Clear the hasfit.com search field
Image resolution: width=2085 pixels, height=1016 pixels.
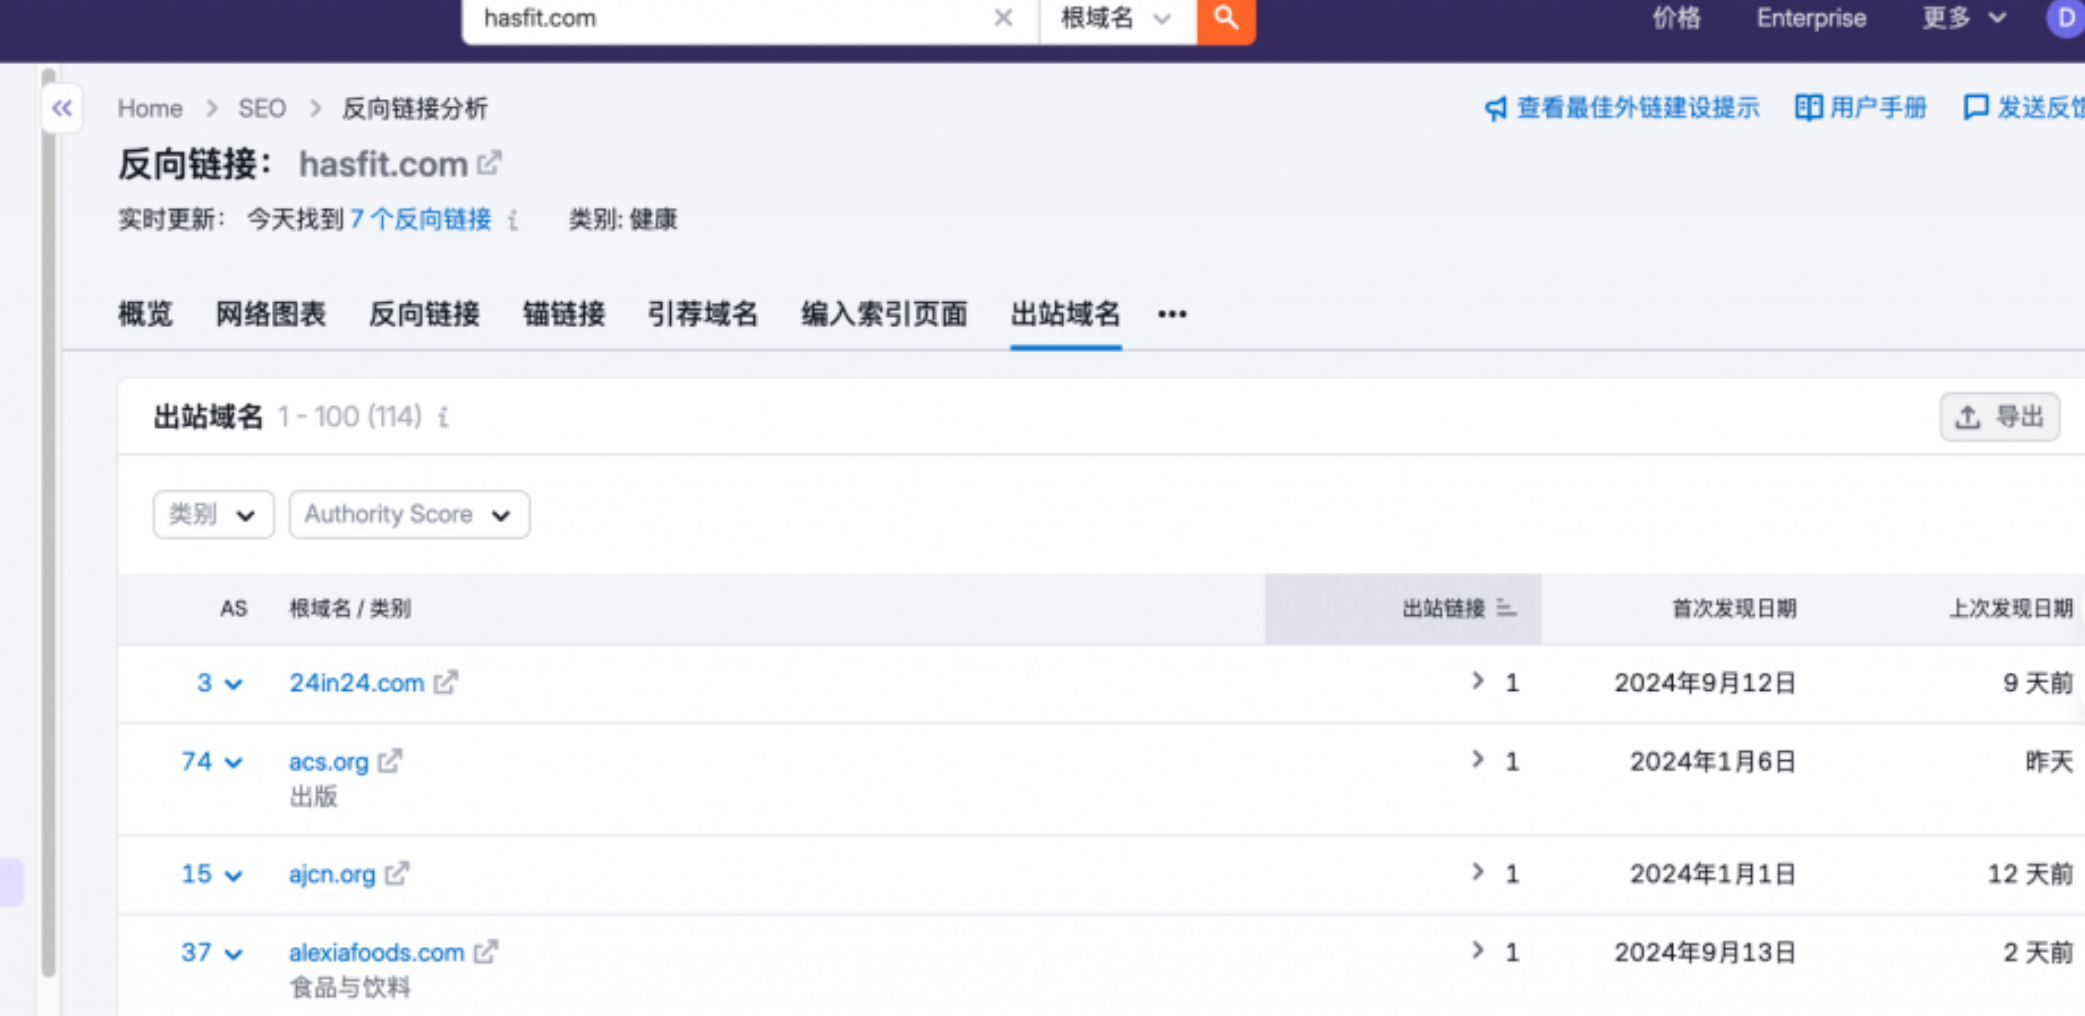(x=1003, y=19)
